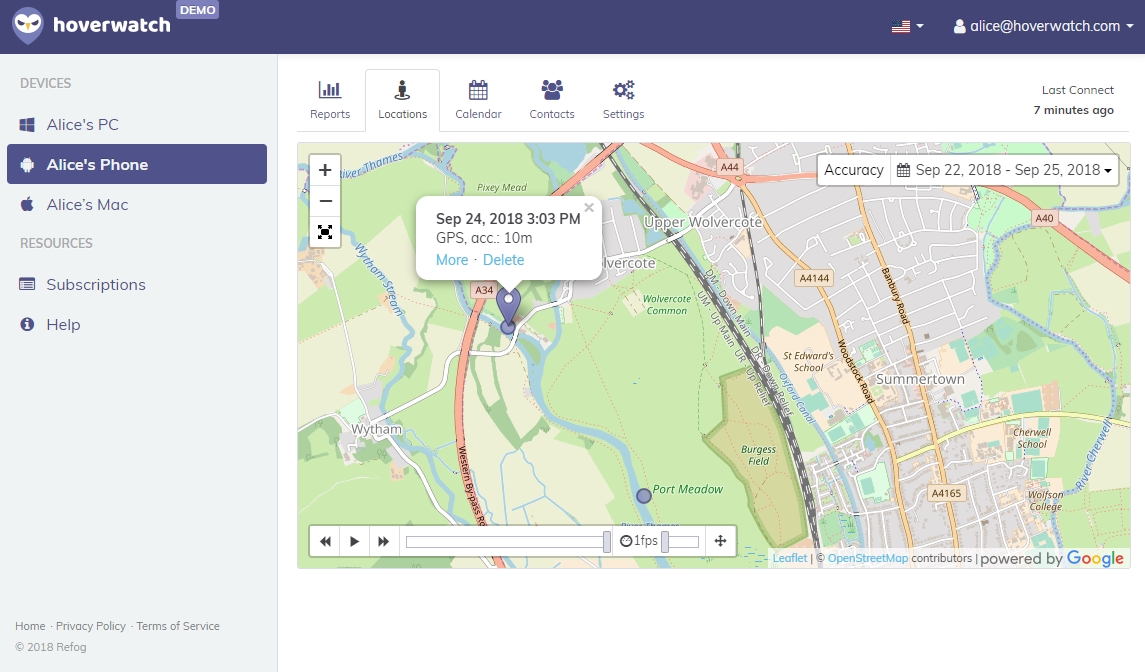Viewport: 1145px width, 672px height.
Task: Click the playback timeline slider handle
Action: [x=607, y=541]
